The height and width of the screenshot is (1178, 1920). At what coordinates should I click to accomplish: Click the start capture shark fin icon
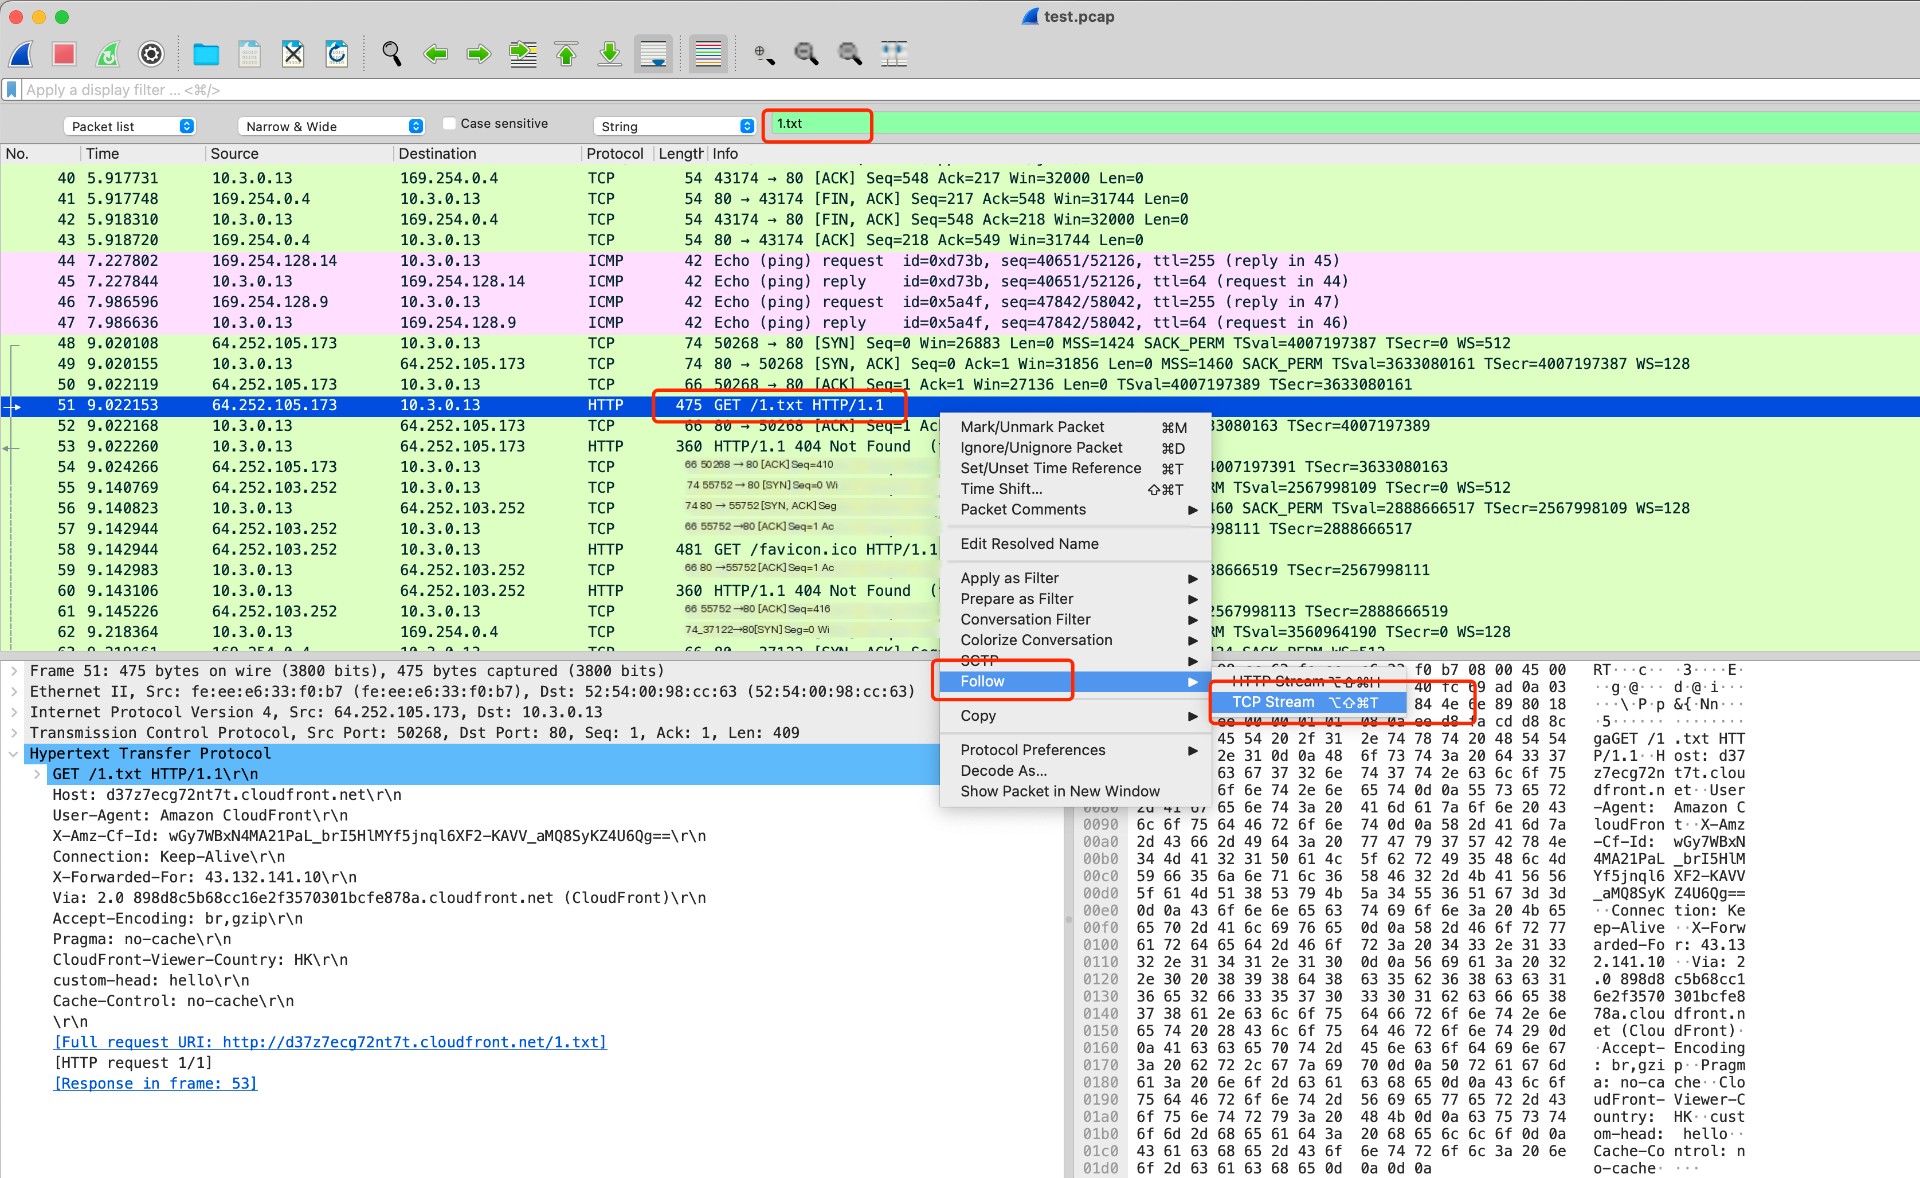coord(21,54)
